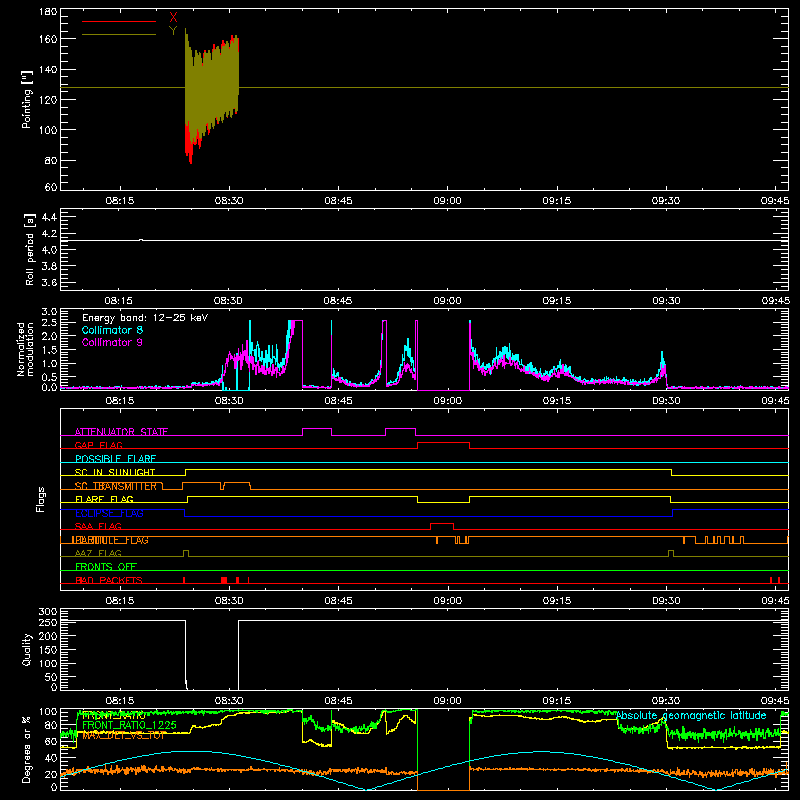Click the raised GAP_FLAG pulse segment
Image resolution: width=800 pixels, height=800 pixels.
pos(443,443)
